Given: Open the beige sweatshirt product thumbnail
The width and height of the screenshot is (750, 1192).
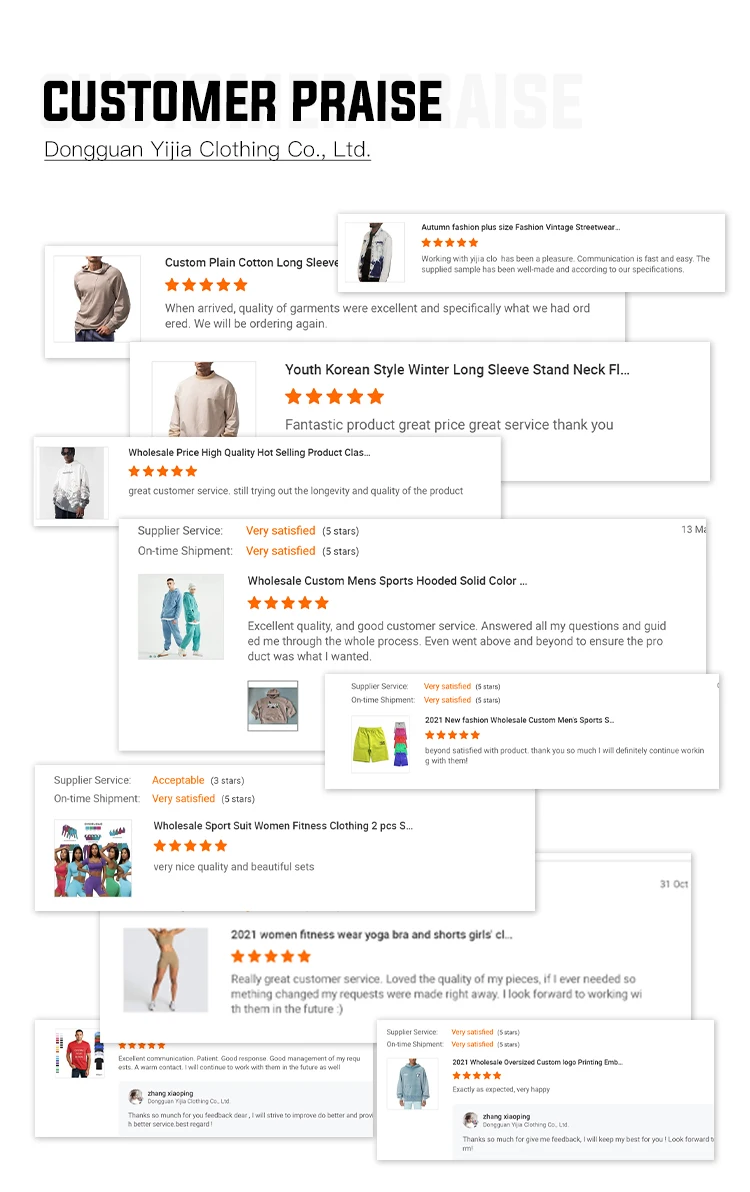Looking at the screenshot, I should 204,399.
